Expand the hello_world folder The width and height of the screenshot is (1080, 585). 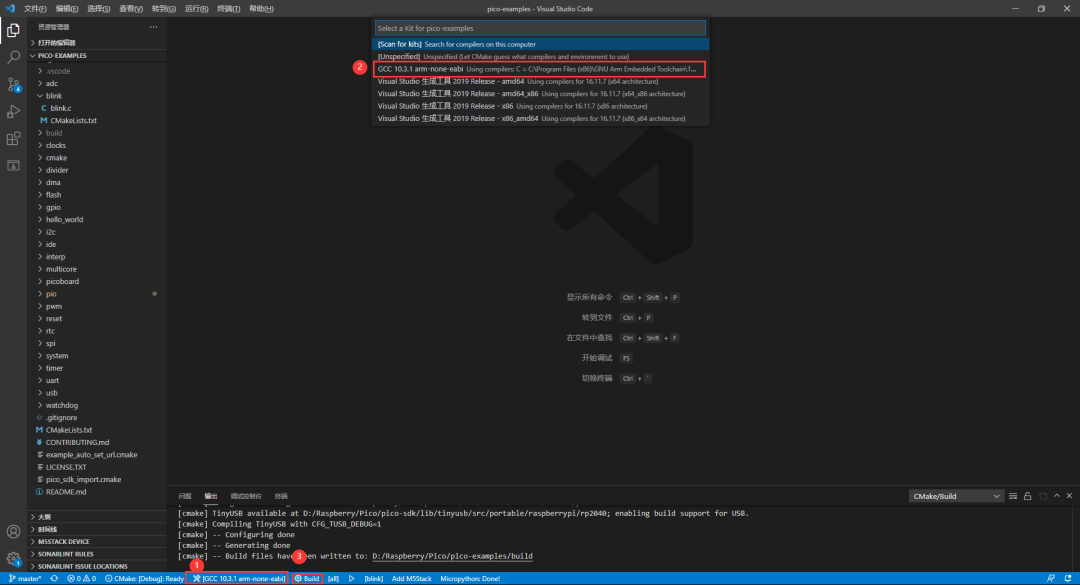point(64,219)
